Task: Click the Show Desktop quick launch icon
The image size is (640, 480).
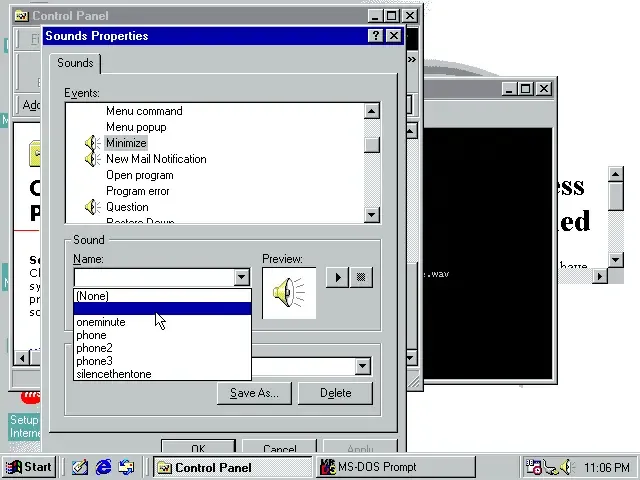Action: [x=80, y=467]
